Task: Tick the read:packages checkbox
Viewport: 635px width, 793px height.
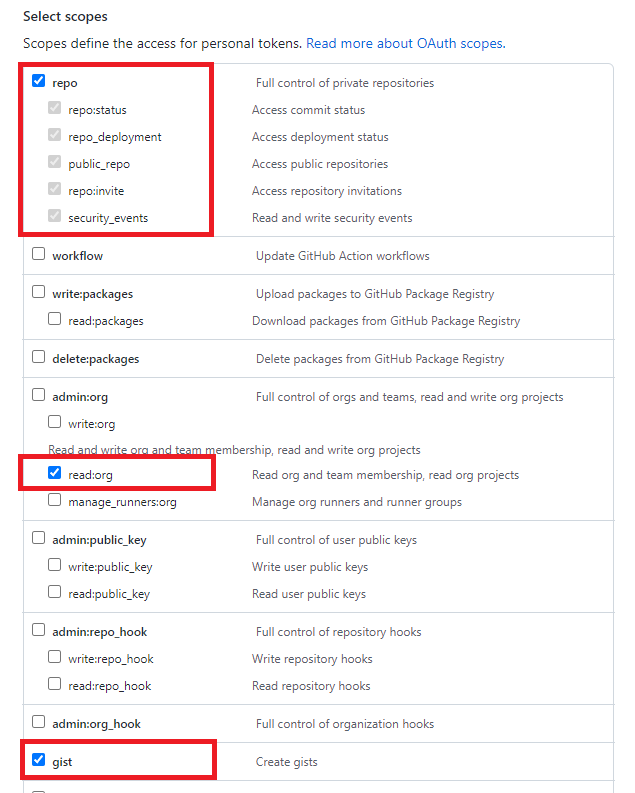Action: coord(55,319)
